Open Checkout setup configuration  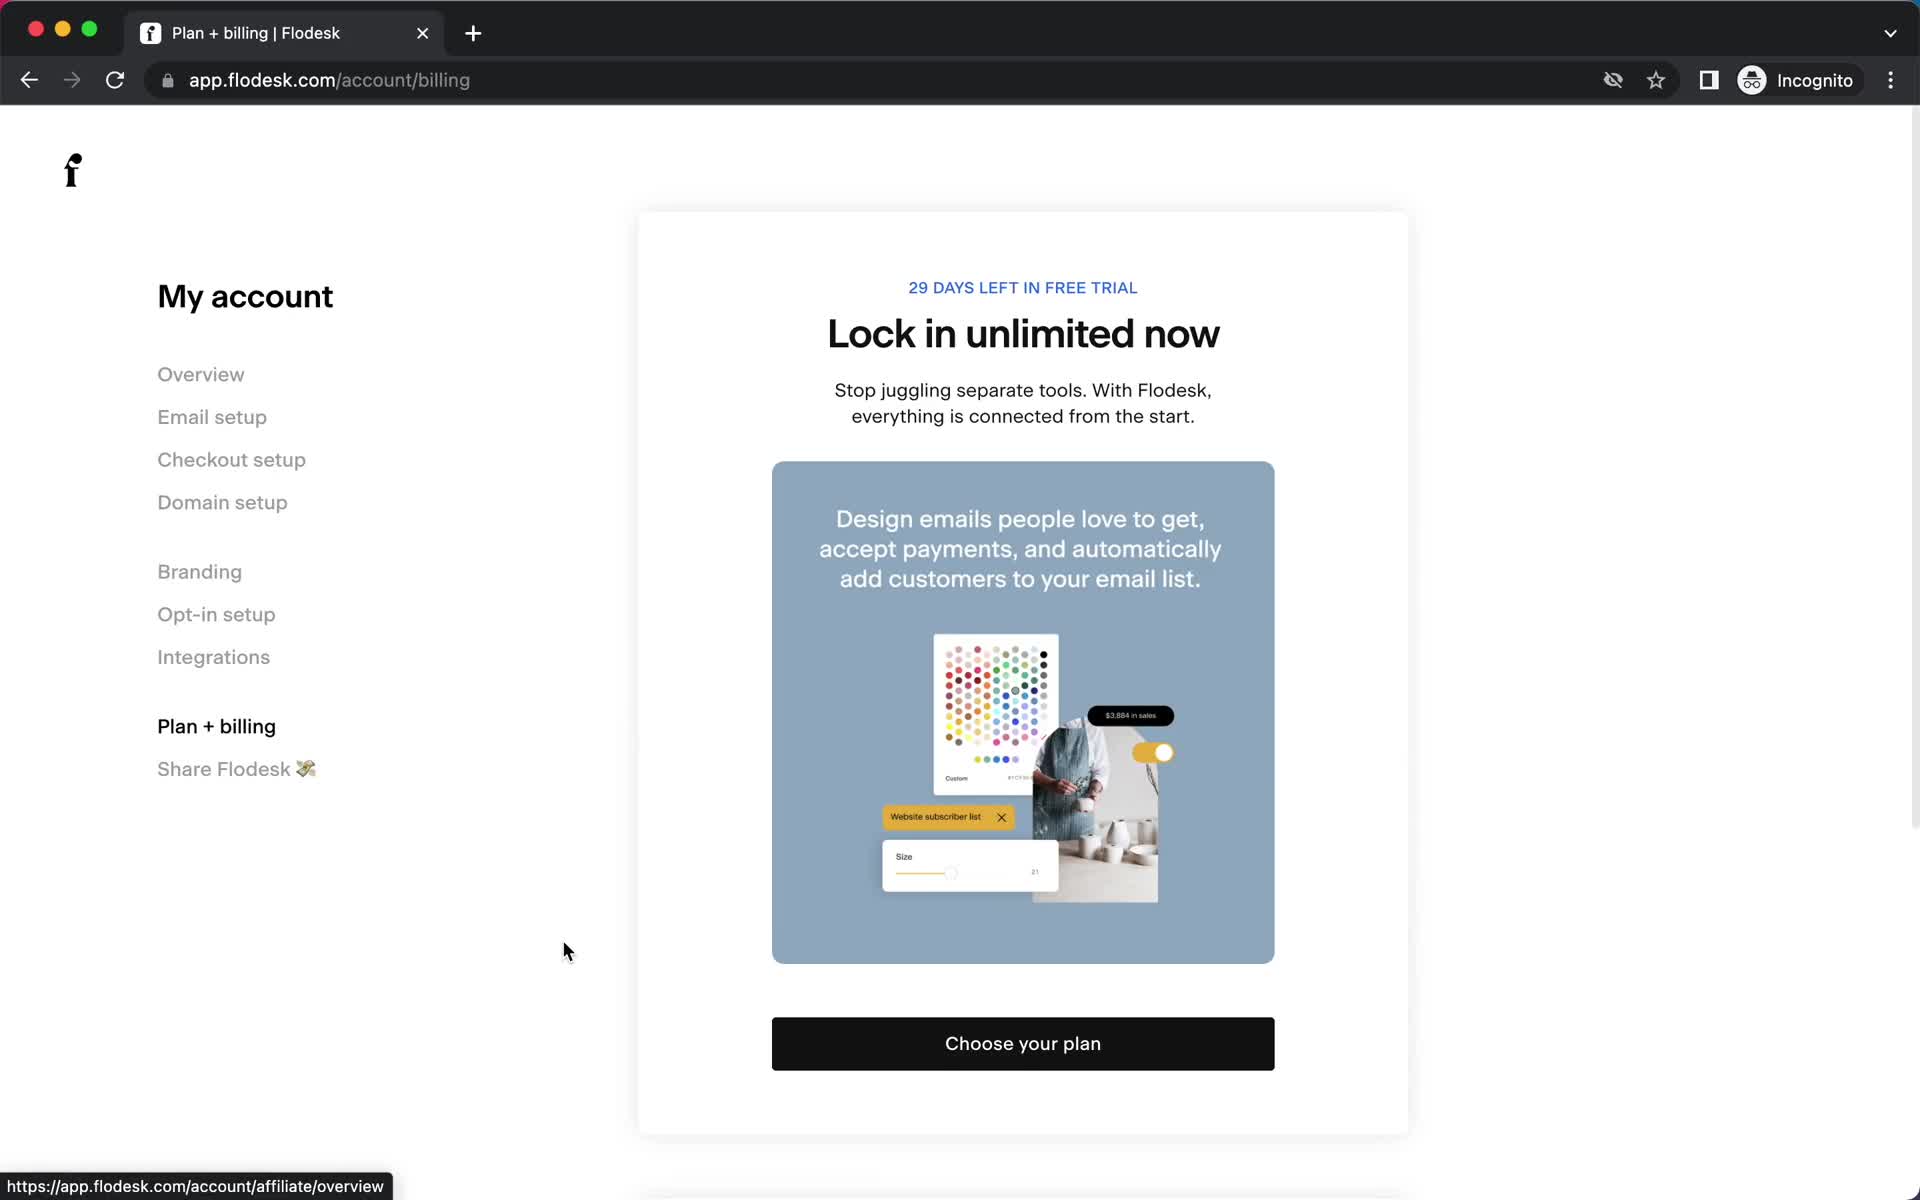pyautogui.click(x=232, y=459)
